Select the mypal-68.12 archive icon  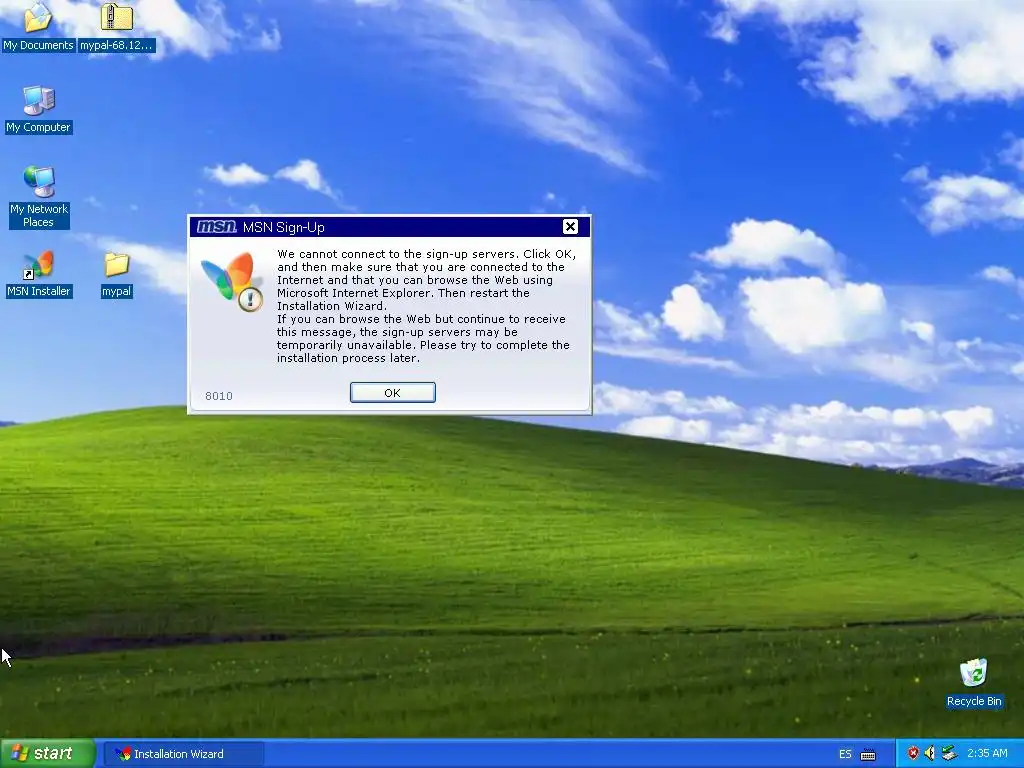116,26
